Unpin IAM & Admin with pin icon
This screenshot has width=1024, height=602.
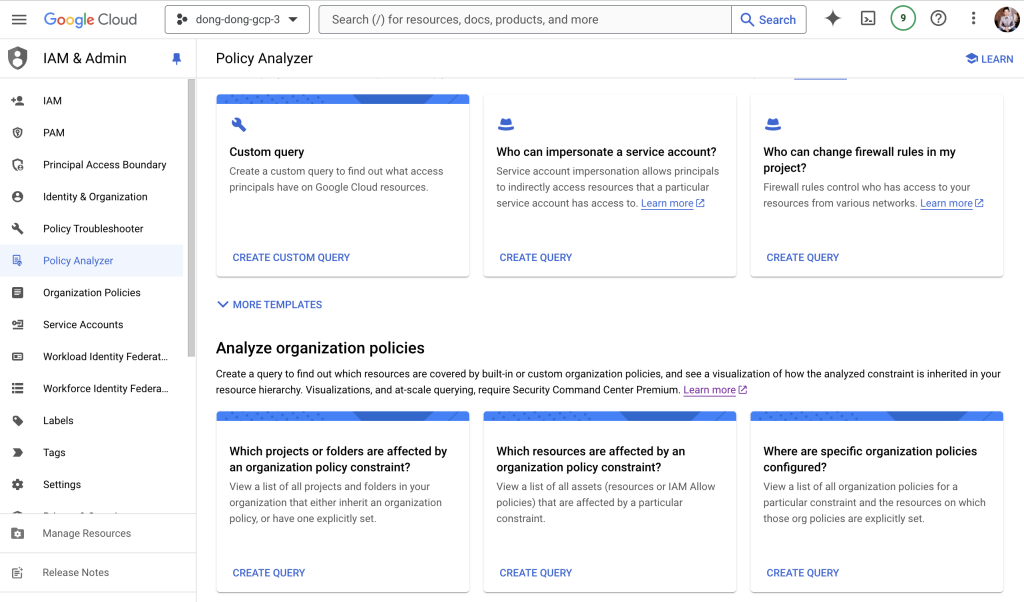pyautogui.click(x=176, y=59)
